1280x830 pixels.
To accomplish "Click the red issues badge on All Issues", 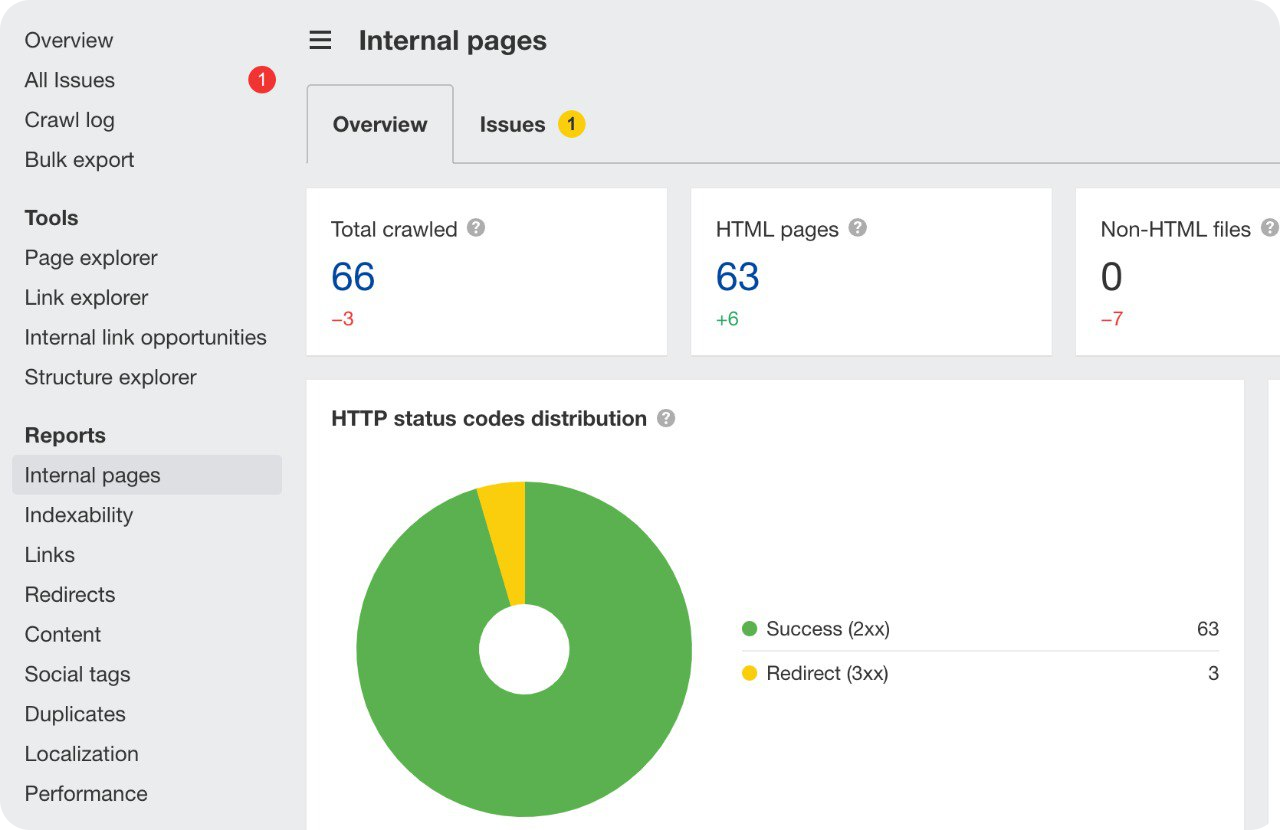I will (x=261, y=79).
